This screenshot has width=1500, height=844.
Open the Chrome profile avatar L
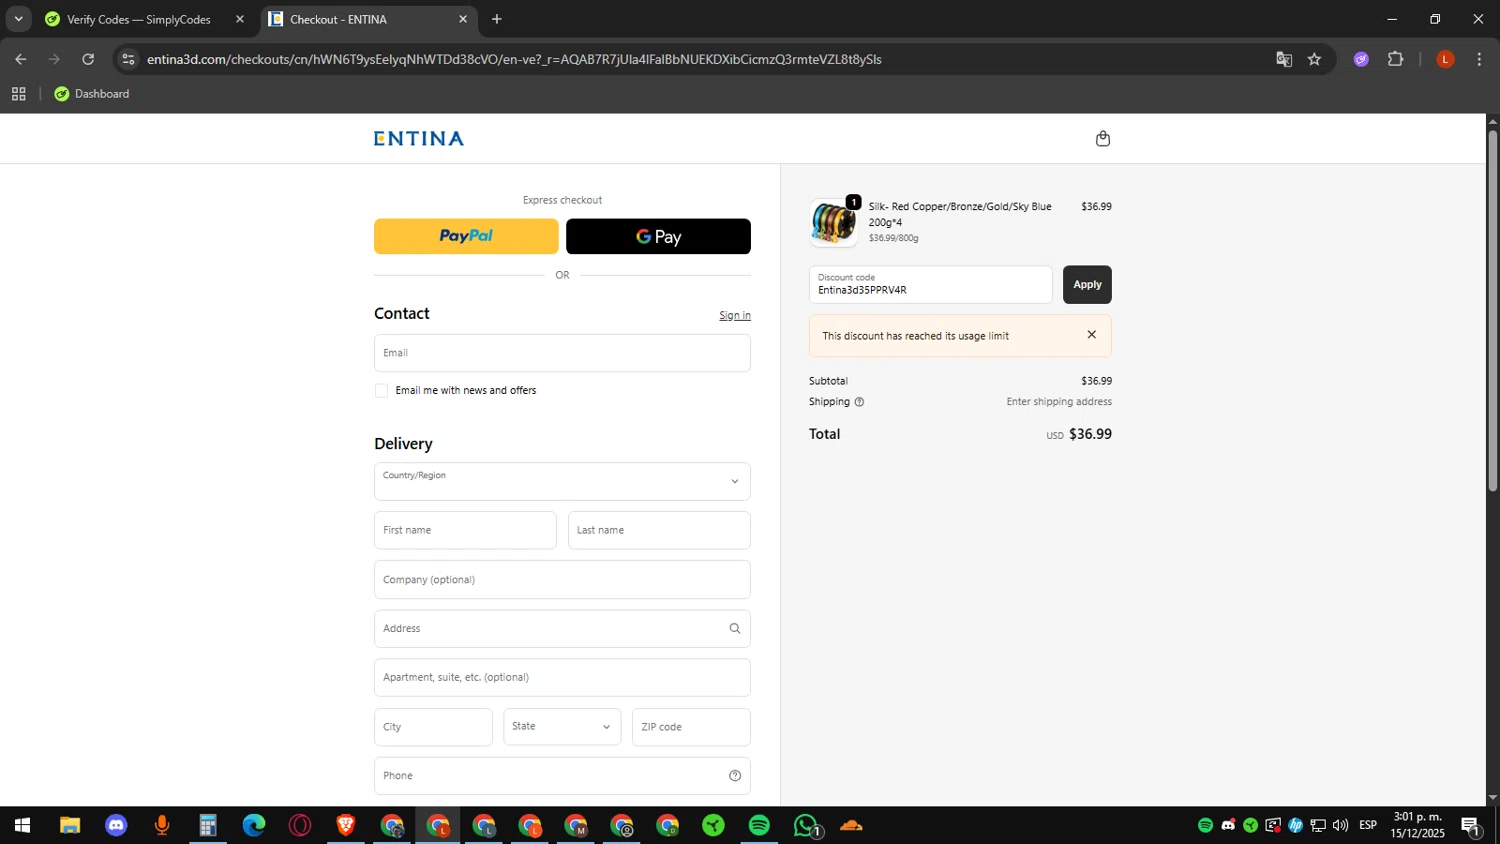tap(1445, 59)
